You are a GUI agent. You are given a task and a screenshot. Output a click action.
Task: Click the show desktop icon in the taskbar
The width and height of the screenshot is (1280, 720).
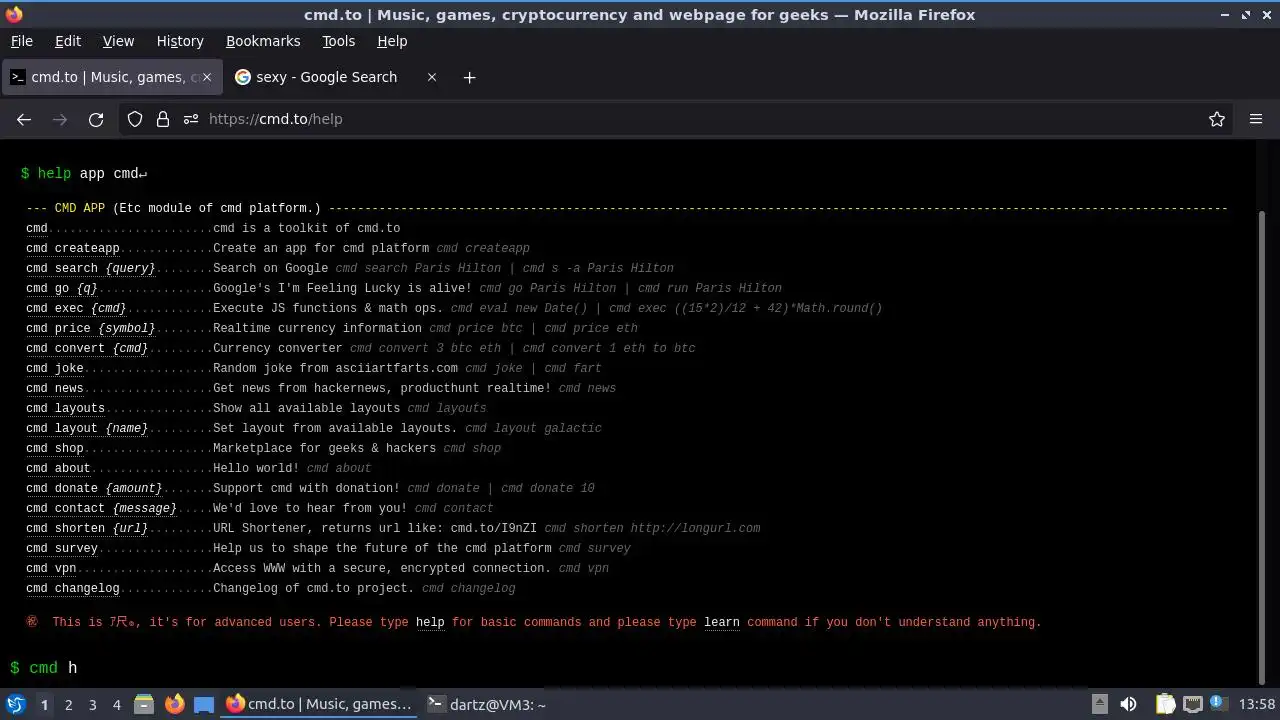tap(204, 704)
